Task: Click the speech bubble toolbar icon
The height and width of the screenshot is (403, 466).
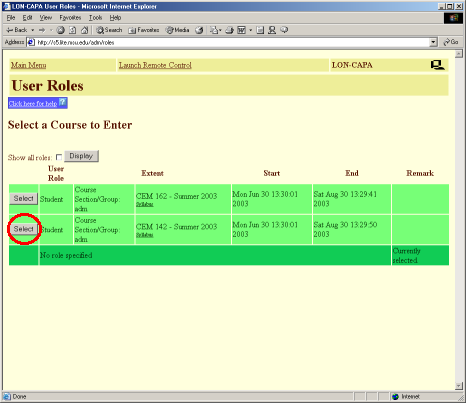Action: (x=284, y=30)
